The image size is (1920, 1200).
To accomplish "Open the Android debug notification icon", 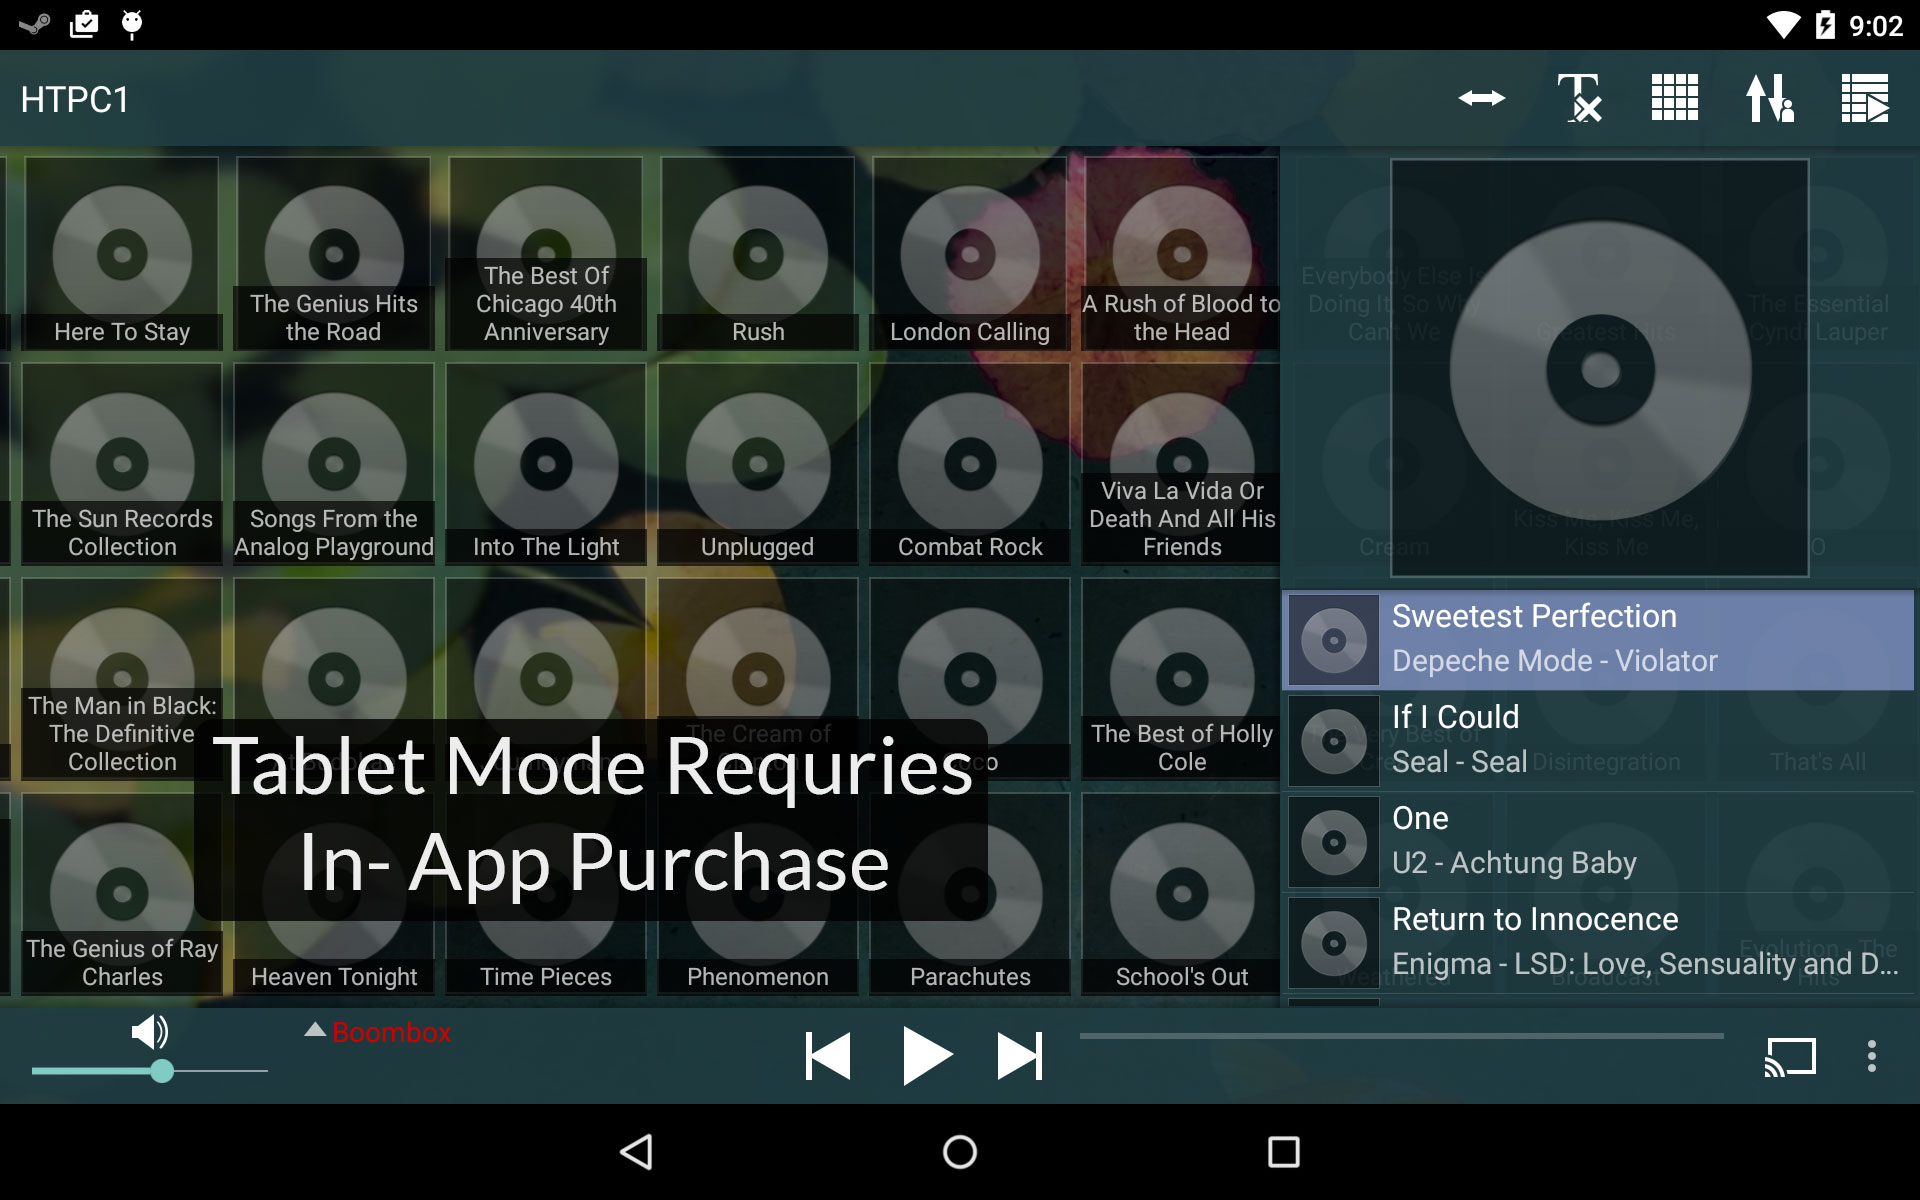I will pos(132,24).
